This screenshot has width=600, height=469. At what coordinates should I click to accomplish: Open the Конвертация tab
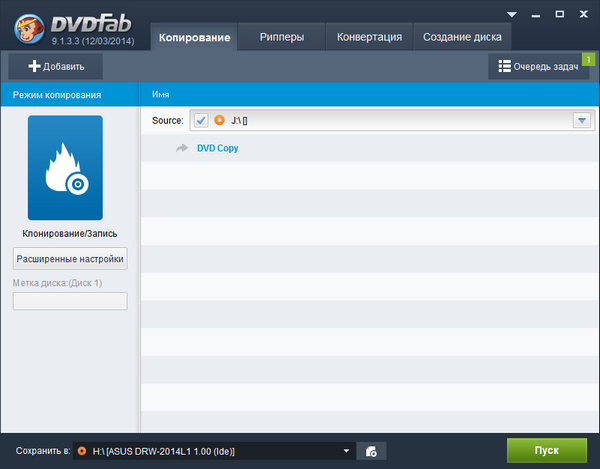pyautogui.click(x=368, y=37)
